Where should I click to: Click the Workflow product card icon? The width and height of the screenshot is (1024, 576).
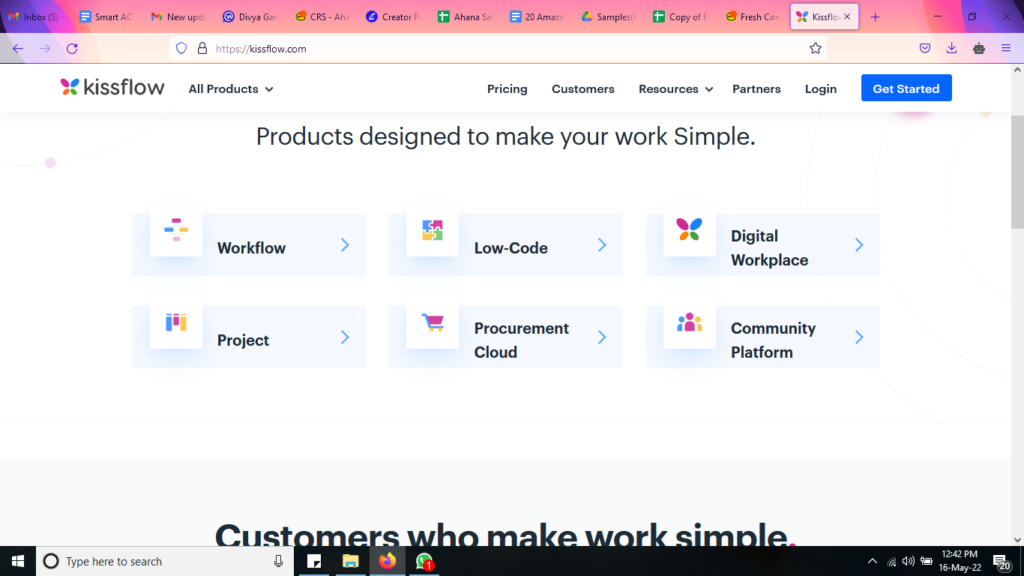[x=176, y=230]
